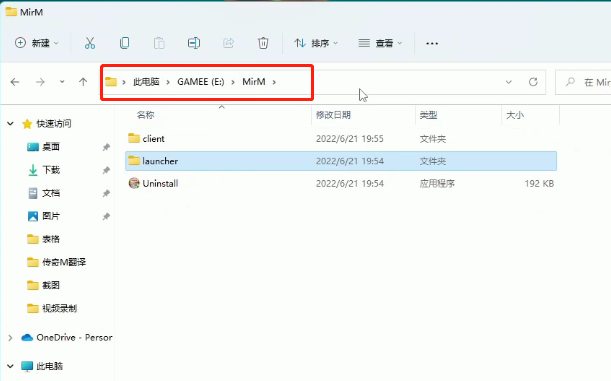Image resolution: width=611 pixels, height=381 pixels.
Task: Sort by the 修改日期 column header
Action: click(333, 115)
